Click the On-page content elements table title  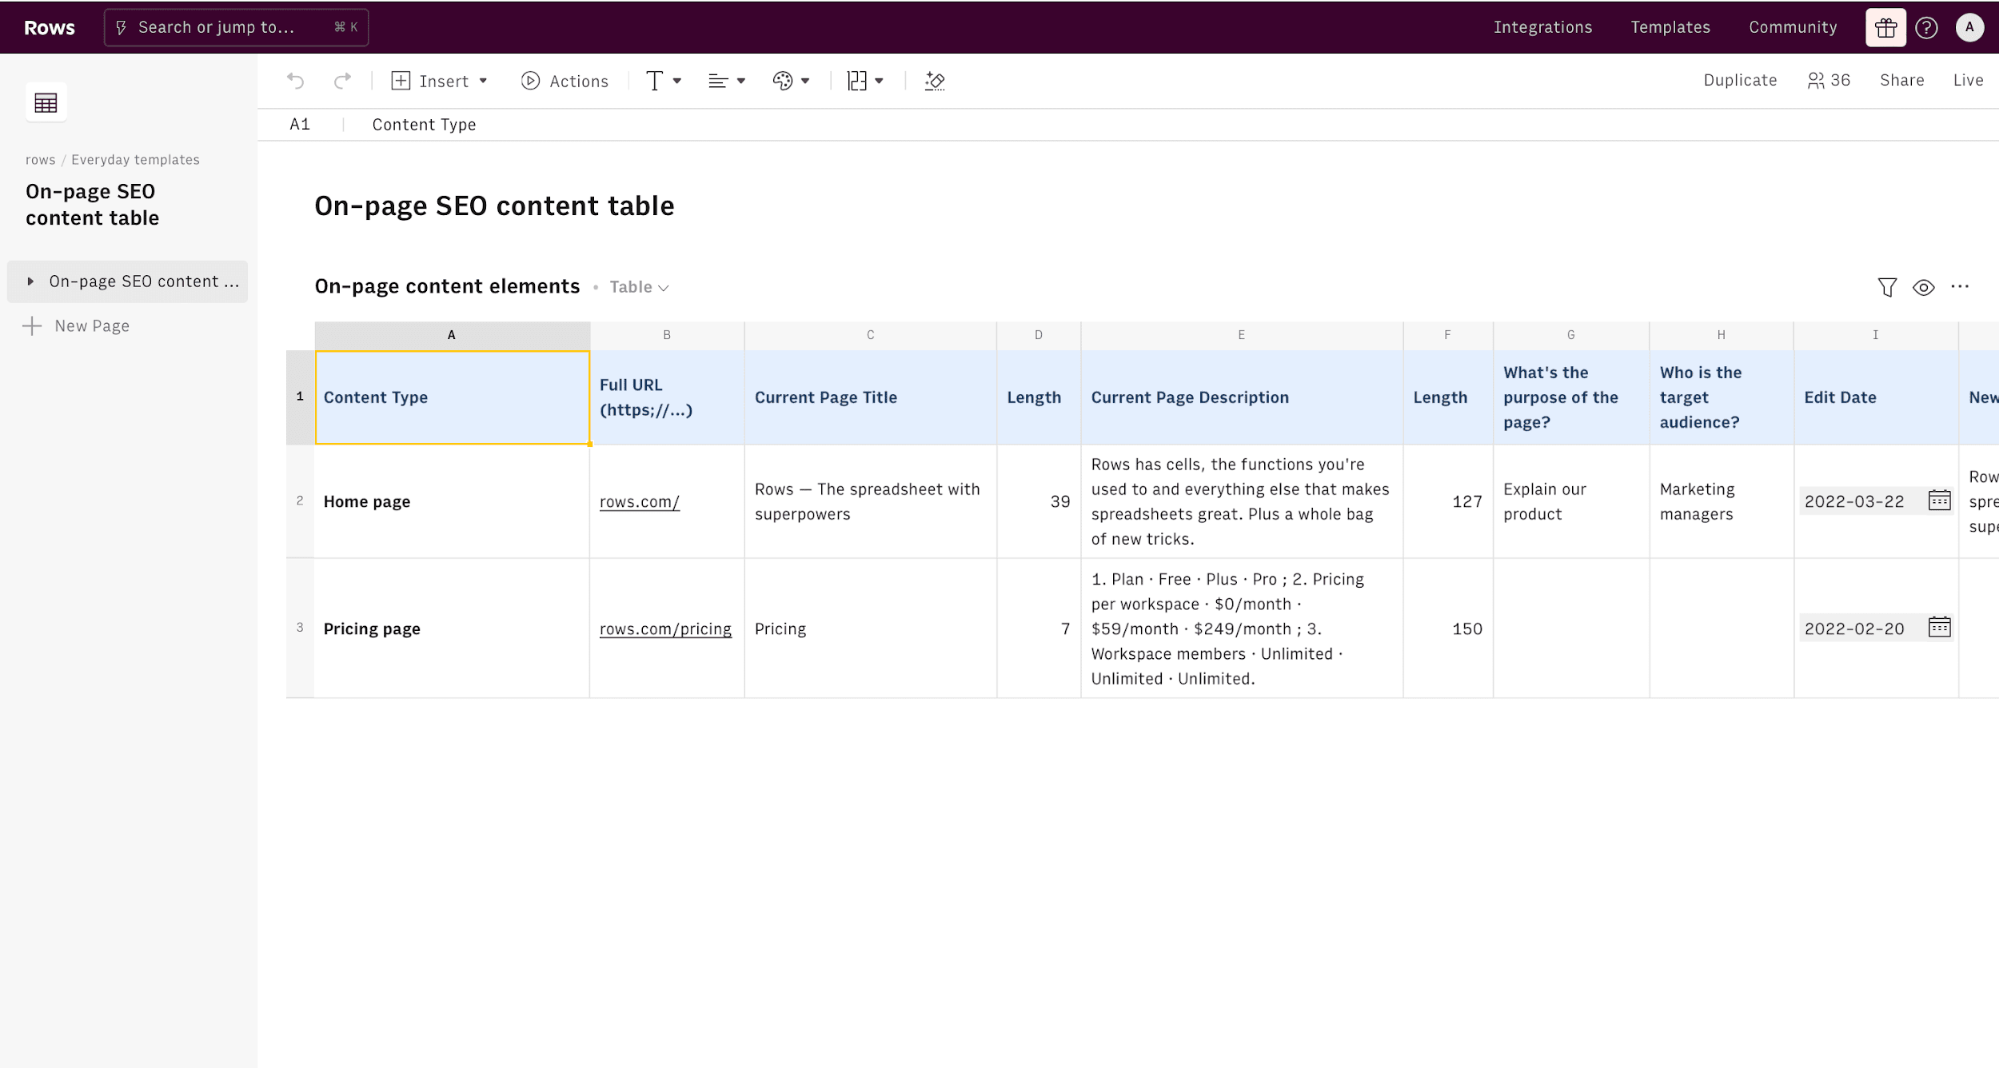(447, 286)
